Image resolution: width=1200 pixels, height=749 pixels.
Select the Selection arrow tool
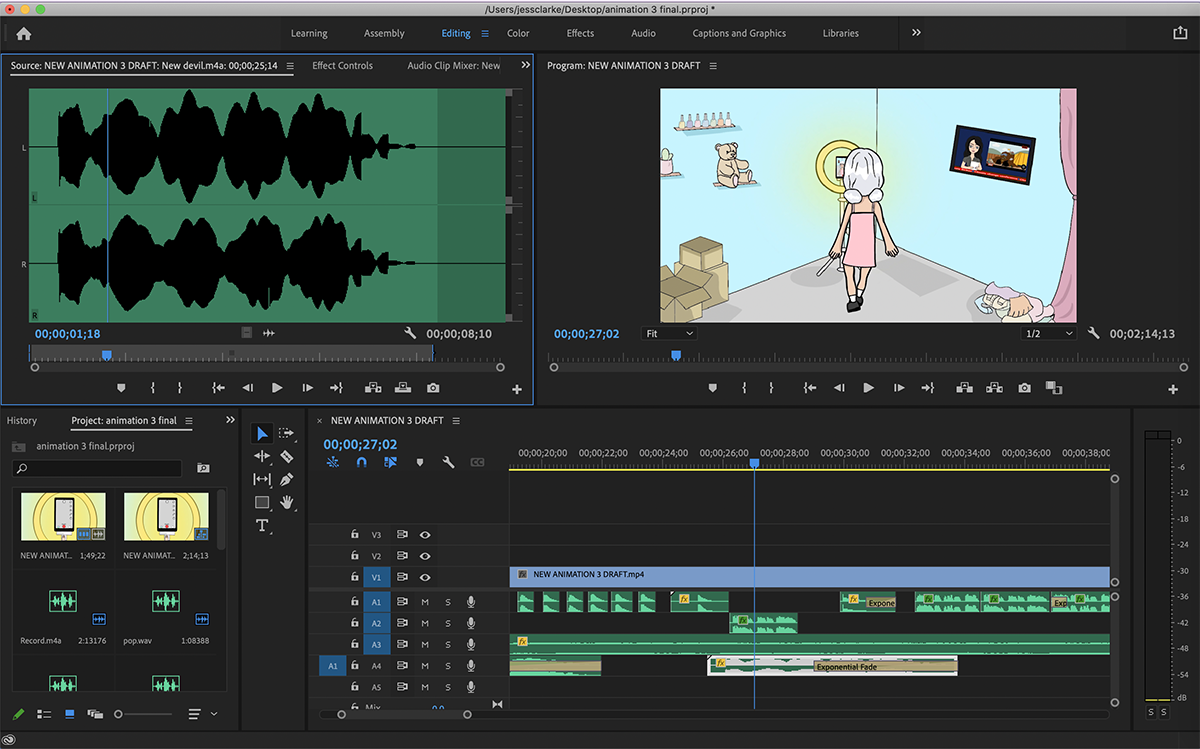[262, 433]
